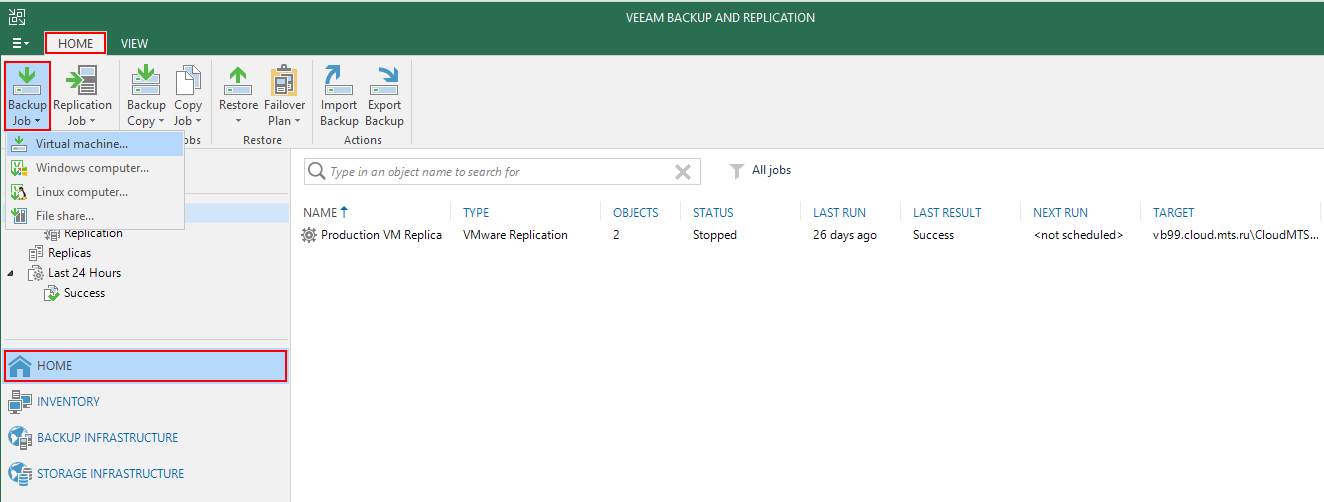The height and width of the screenshot is (502, 1324).
Task: Collapse the Last 24 Hours tree node
Action: point(12,273)
